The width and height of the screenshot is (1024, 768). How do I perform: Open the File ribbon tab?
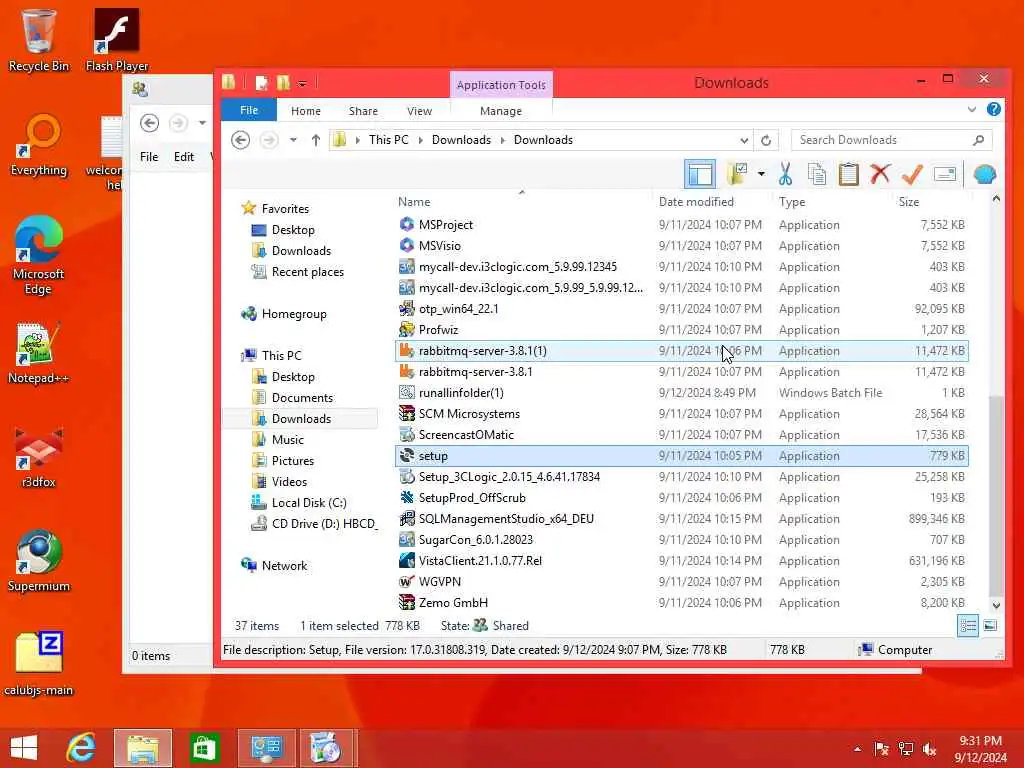[249, 110]
